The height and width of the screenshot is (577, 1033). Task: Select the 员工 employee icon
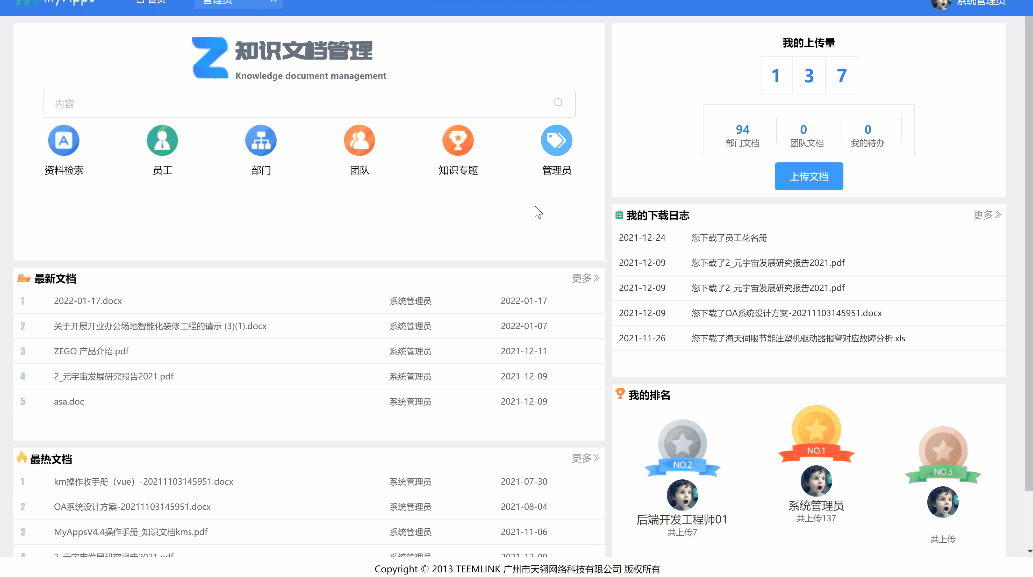pyautogui.click(x=162, y=141)
